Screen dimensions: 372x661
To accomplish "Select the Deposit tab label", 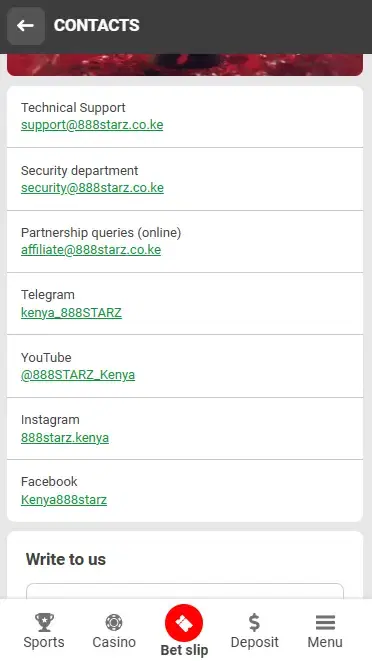I will (x=254, y=642).
